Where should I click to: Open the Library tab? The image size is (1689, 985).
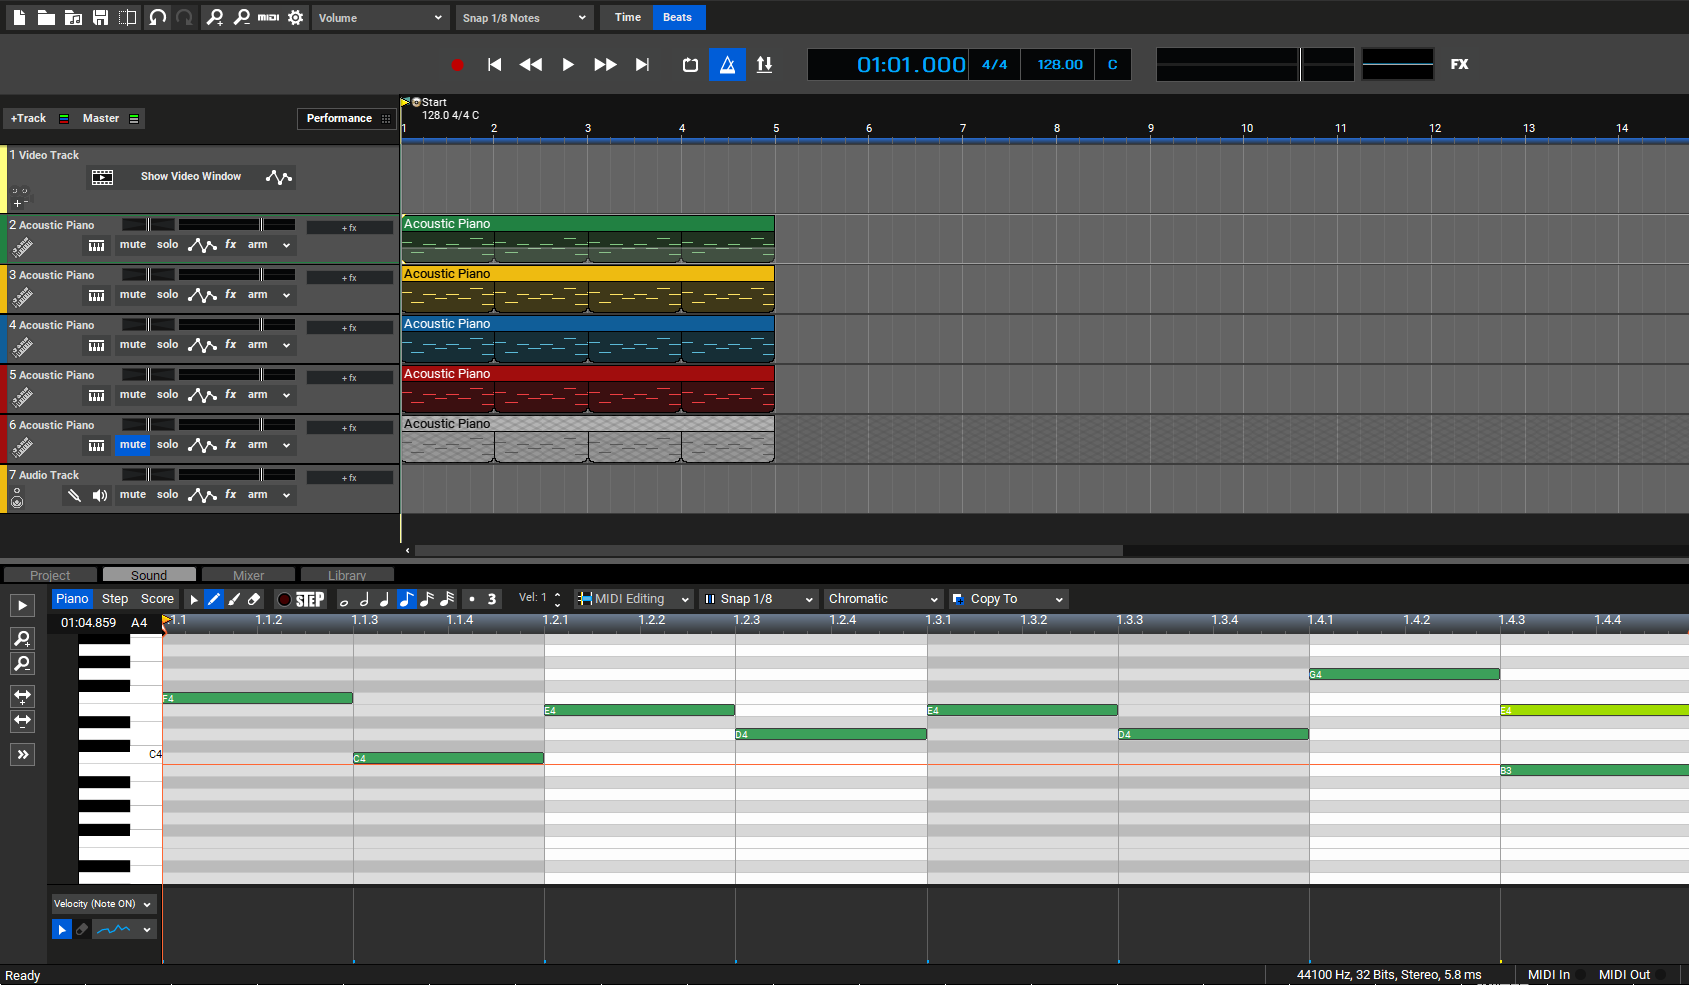pyautogui.click(x=347, y=575)
